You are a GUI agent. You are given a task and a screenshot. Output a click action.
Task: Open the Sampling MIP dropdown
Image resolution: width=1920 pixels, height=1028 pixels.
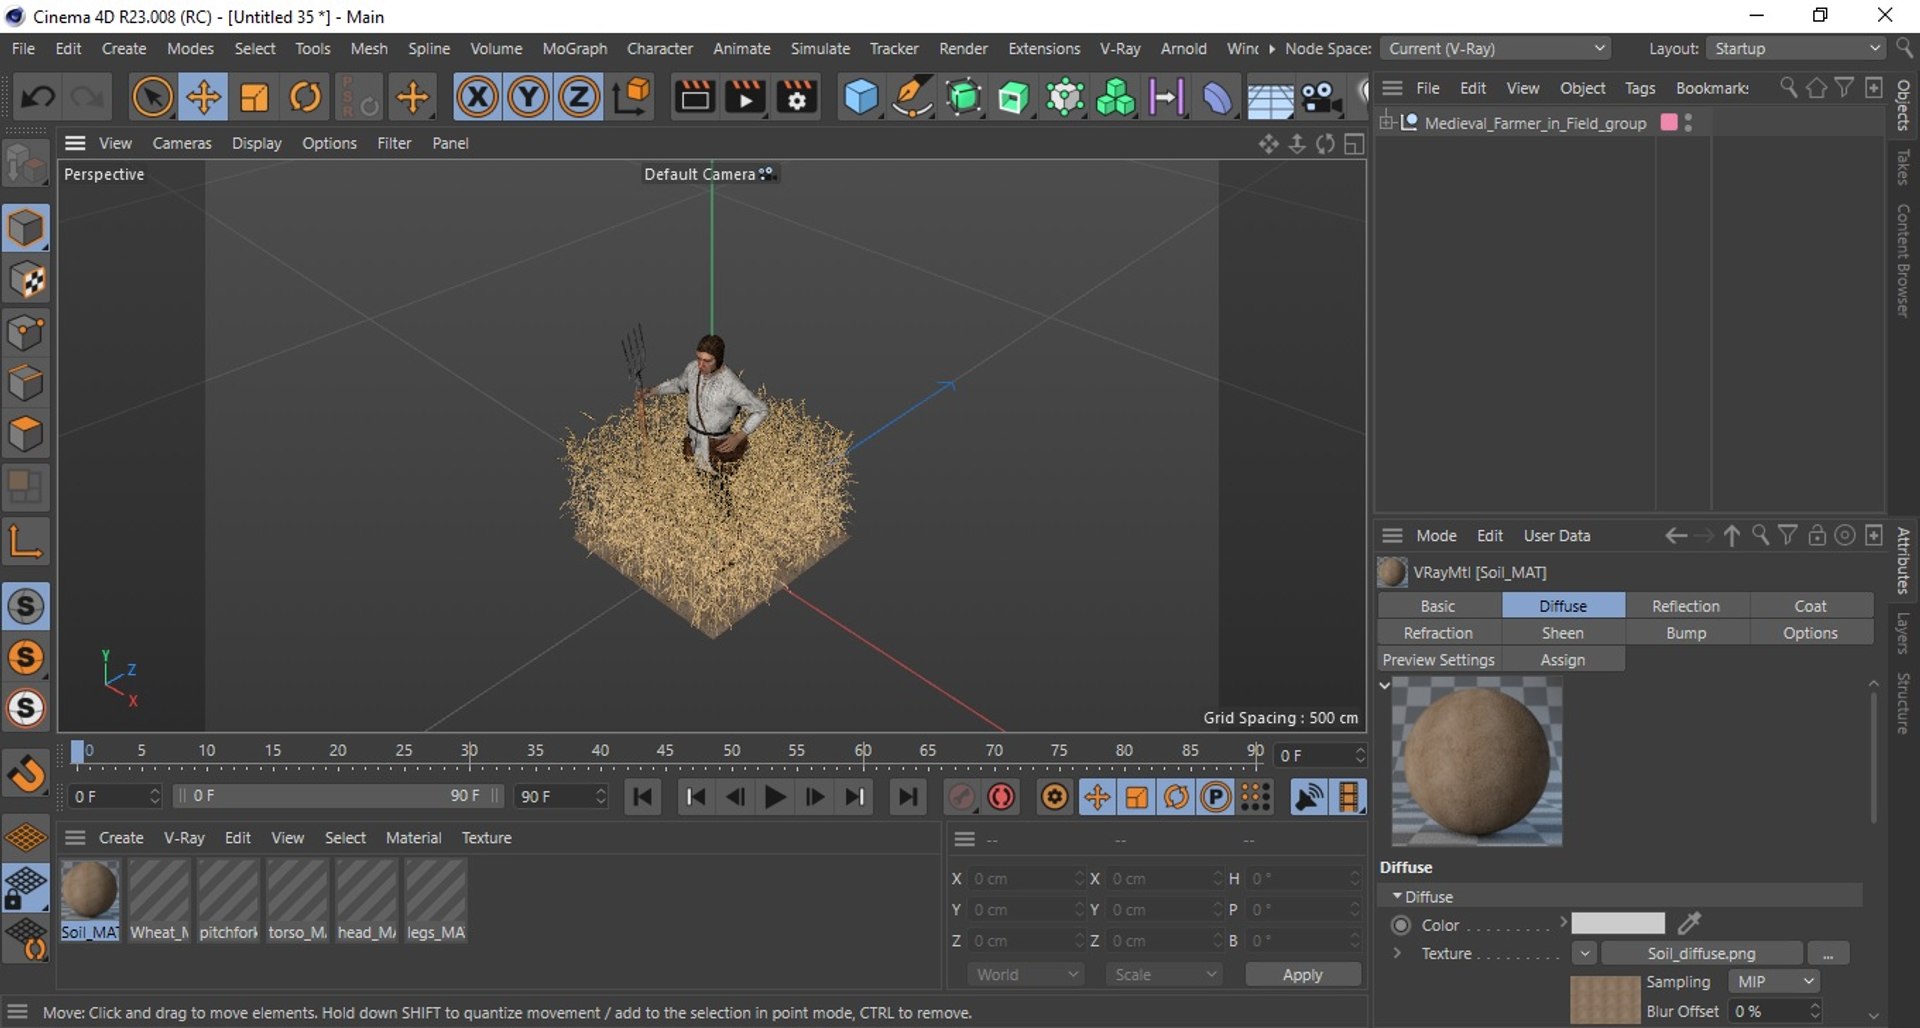pyautogui.click(x=1776, y=982)
